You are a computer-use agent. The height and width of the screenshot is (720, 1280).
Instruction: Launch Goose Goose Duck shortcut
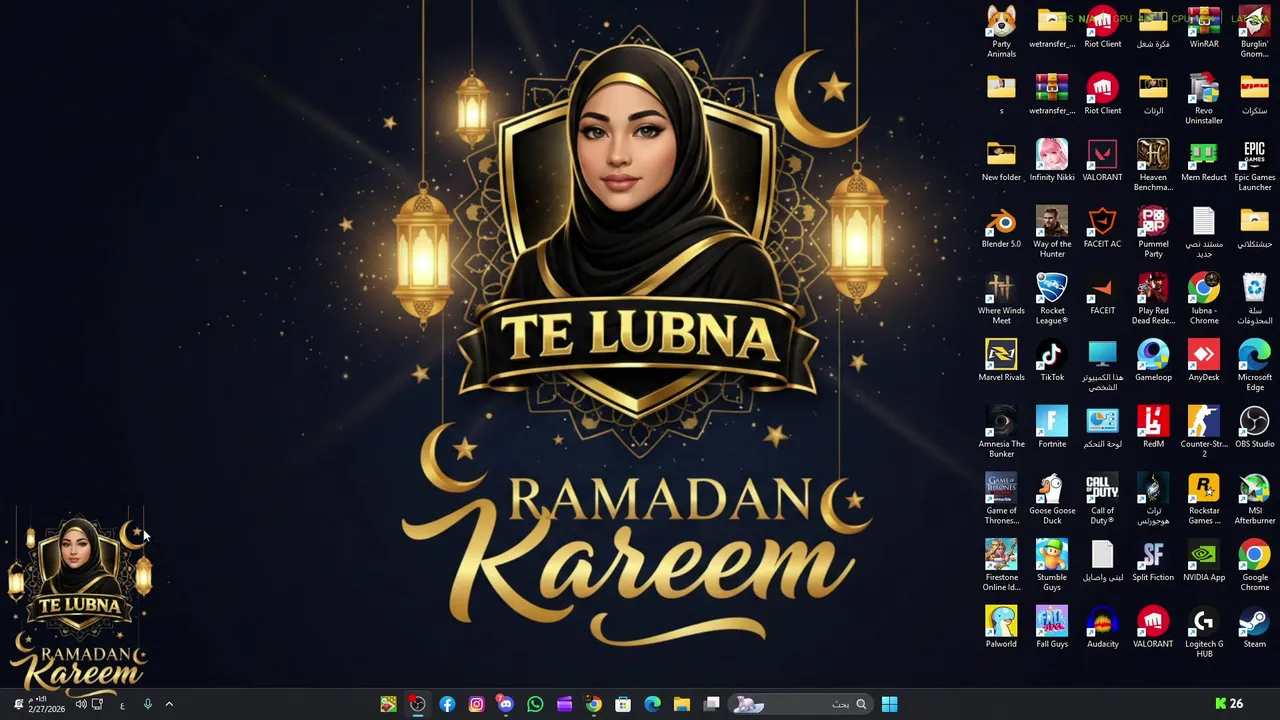coord(1052,499)
